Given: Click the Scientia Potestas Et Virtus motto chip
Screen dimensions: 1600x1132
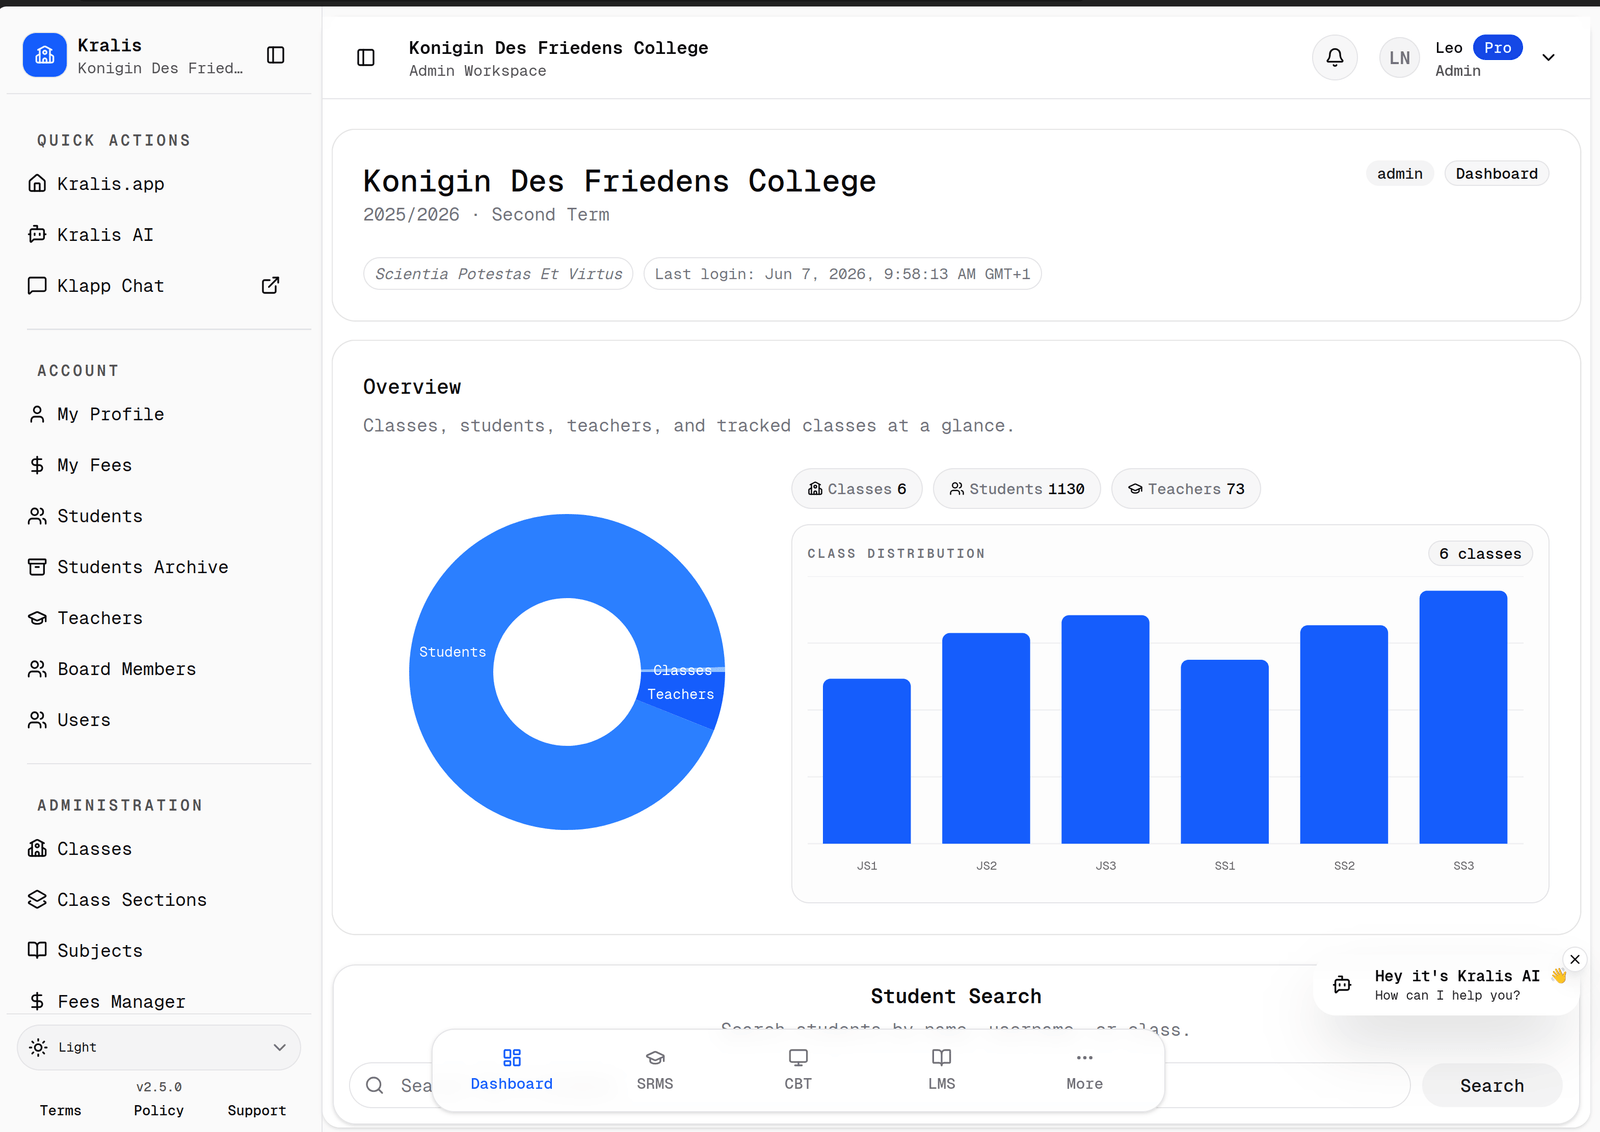Looking at the screenshot, I should (x=498, y=274).
